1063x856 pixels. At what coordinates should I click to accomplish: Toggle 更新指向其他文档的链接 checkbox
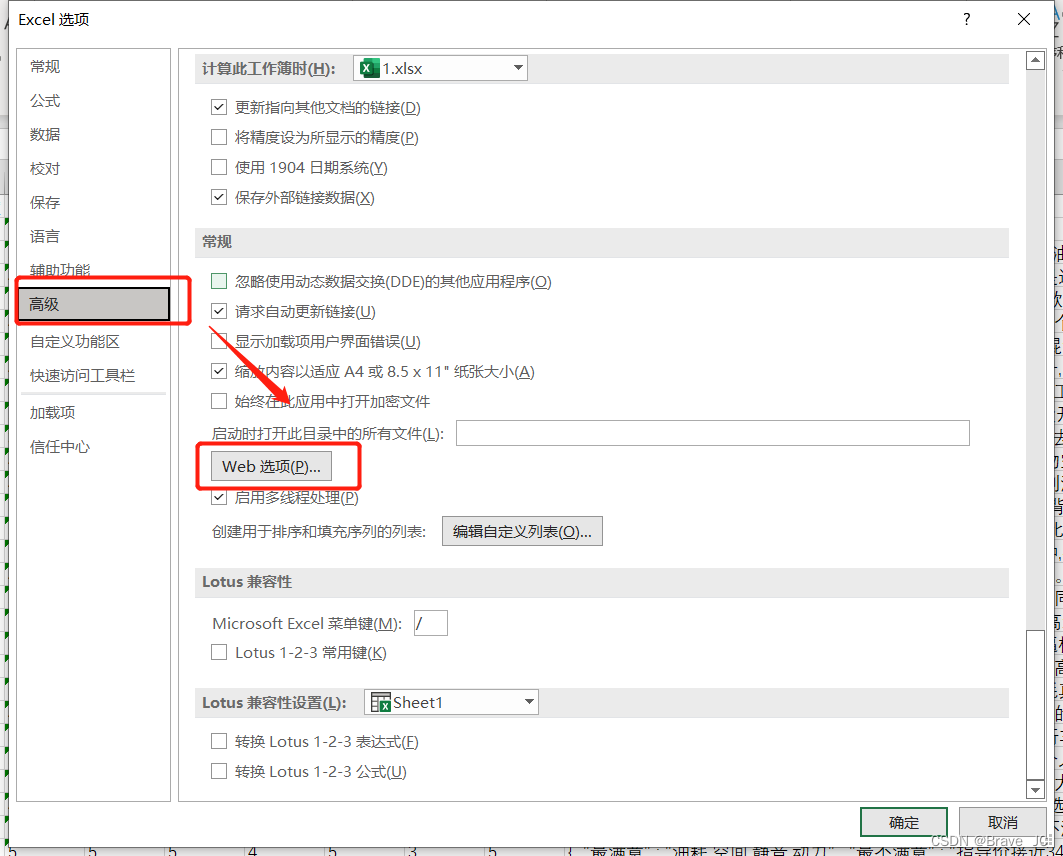tap(219, 107)
